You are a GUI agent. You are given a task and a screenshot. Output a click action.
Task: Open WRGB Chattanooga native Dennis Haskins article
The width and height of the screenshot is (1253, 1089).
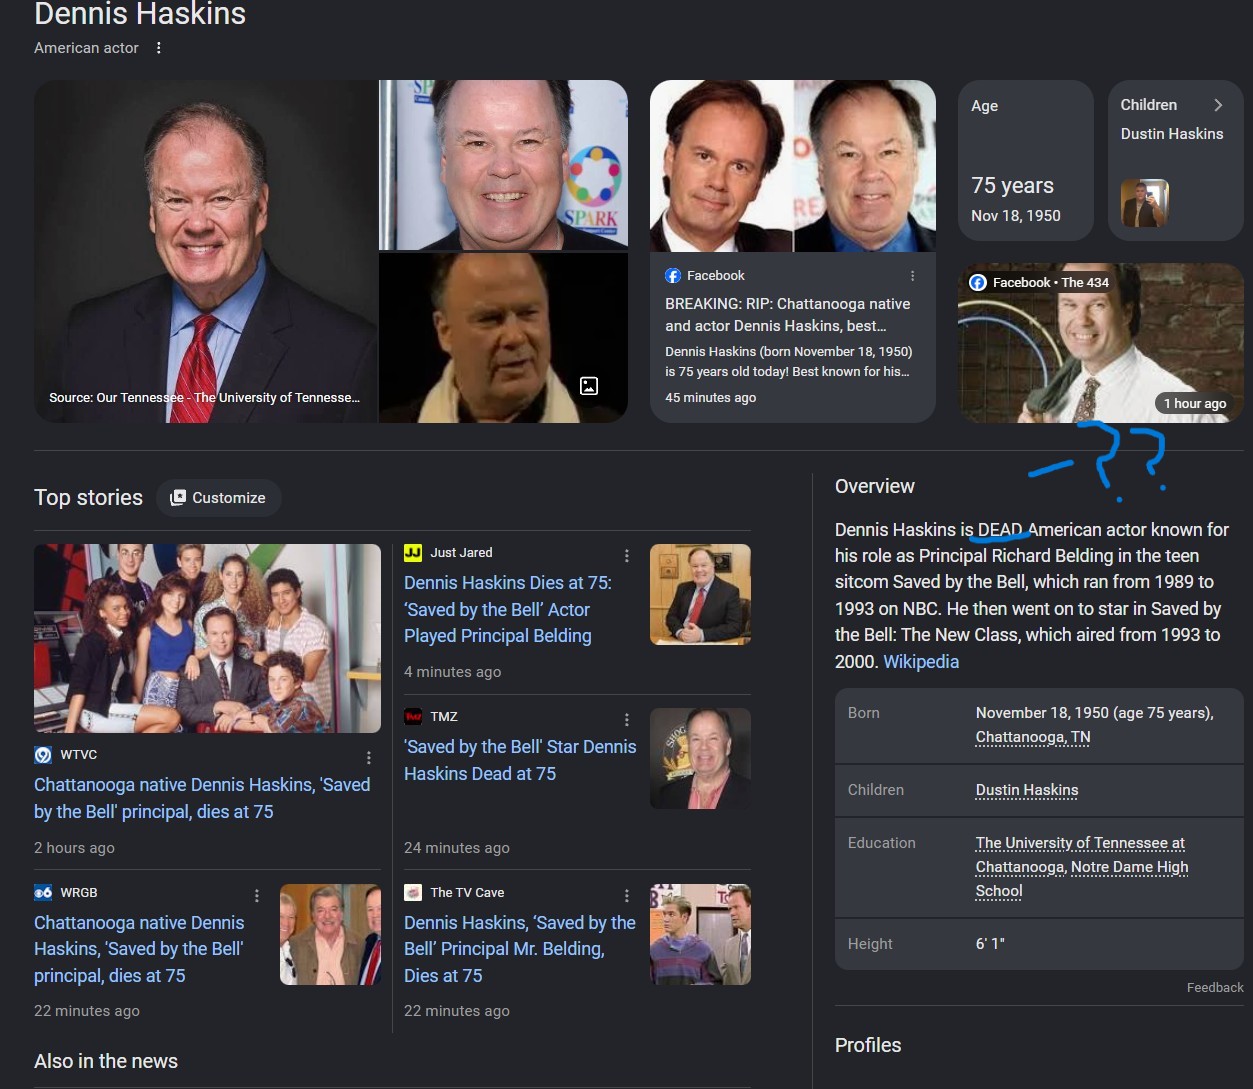[x=139, y=949]
